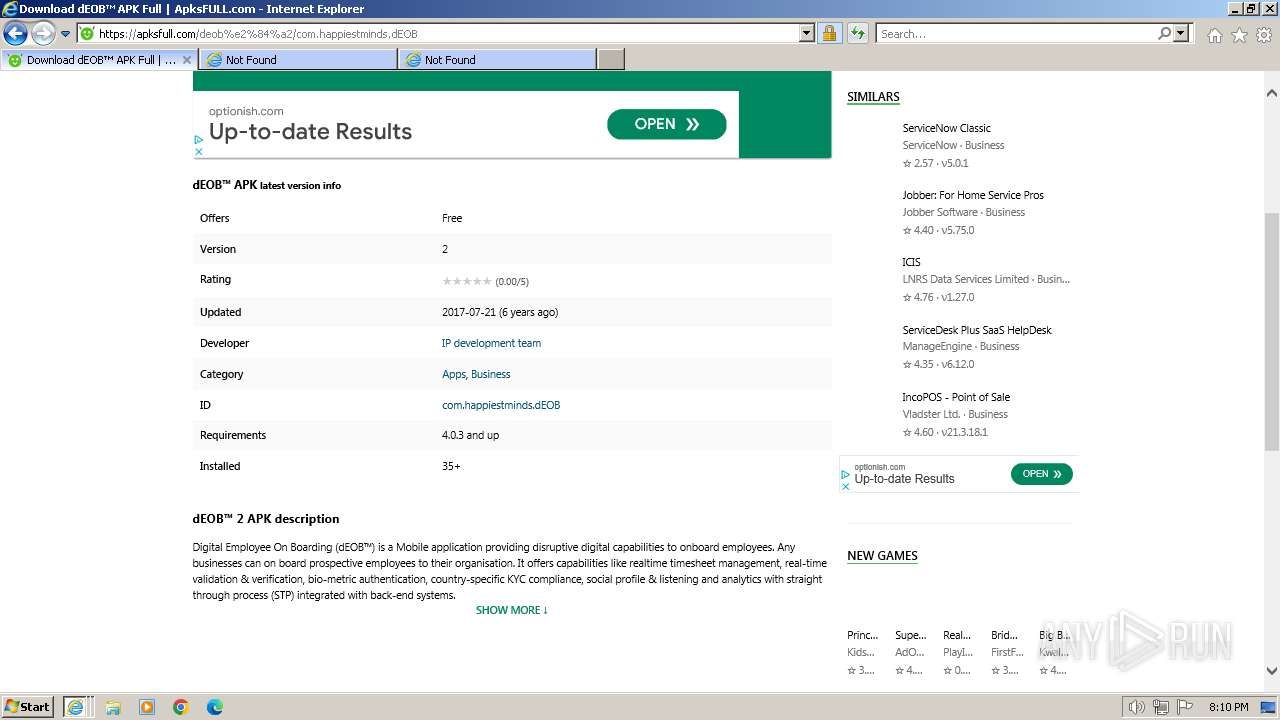
Task: Open a new blank tab
Action: click(x=611, y=60)
